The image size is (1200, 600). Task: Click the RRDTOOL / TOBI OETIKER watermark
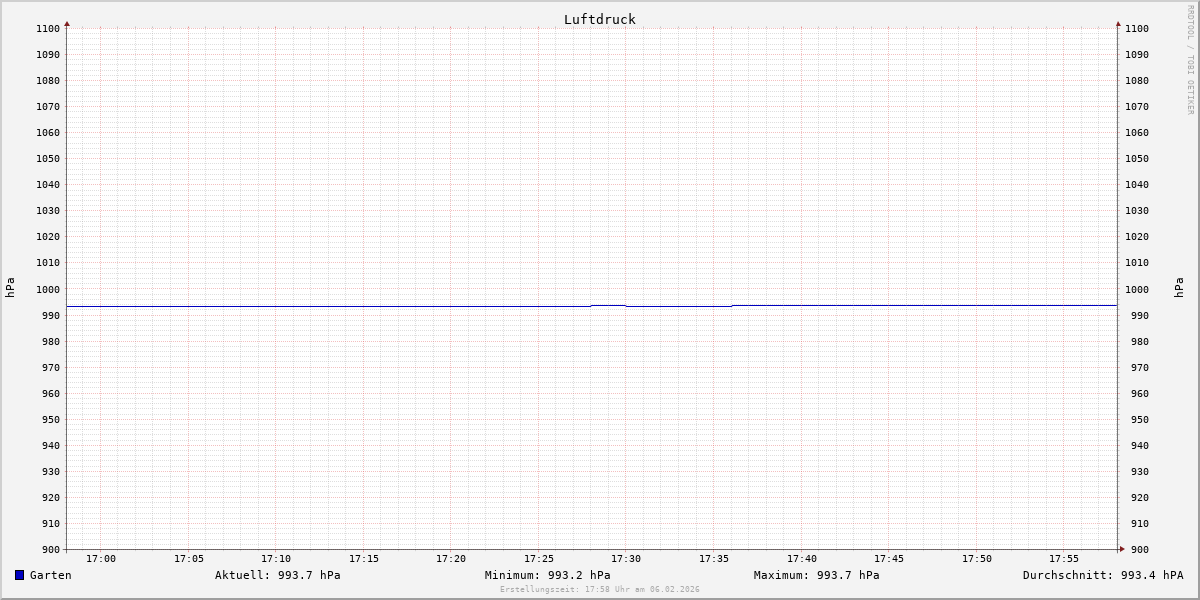pos(1190,60)
